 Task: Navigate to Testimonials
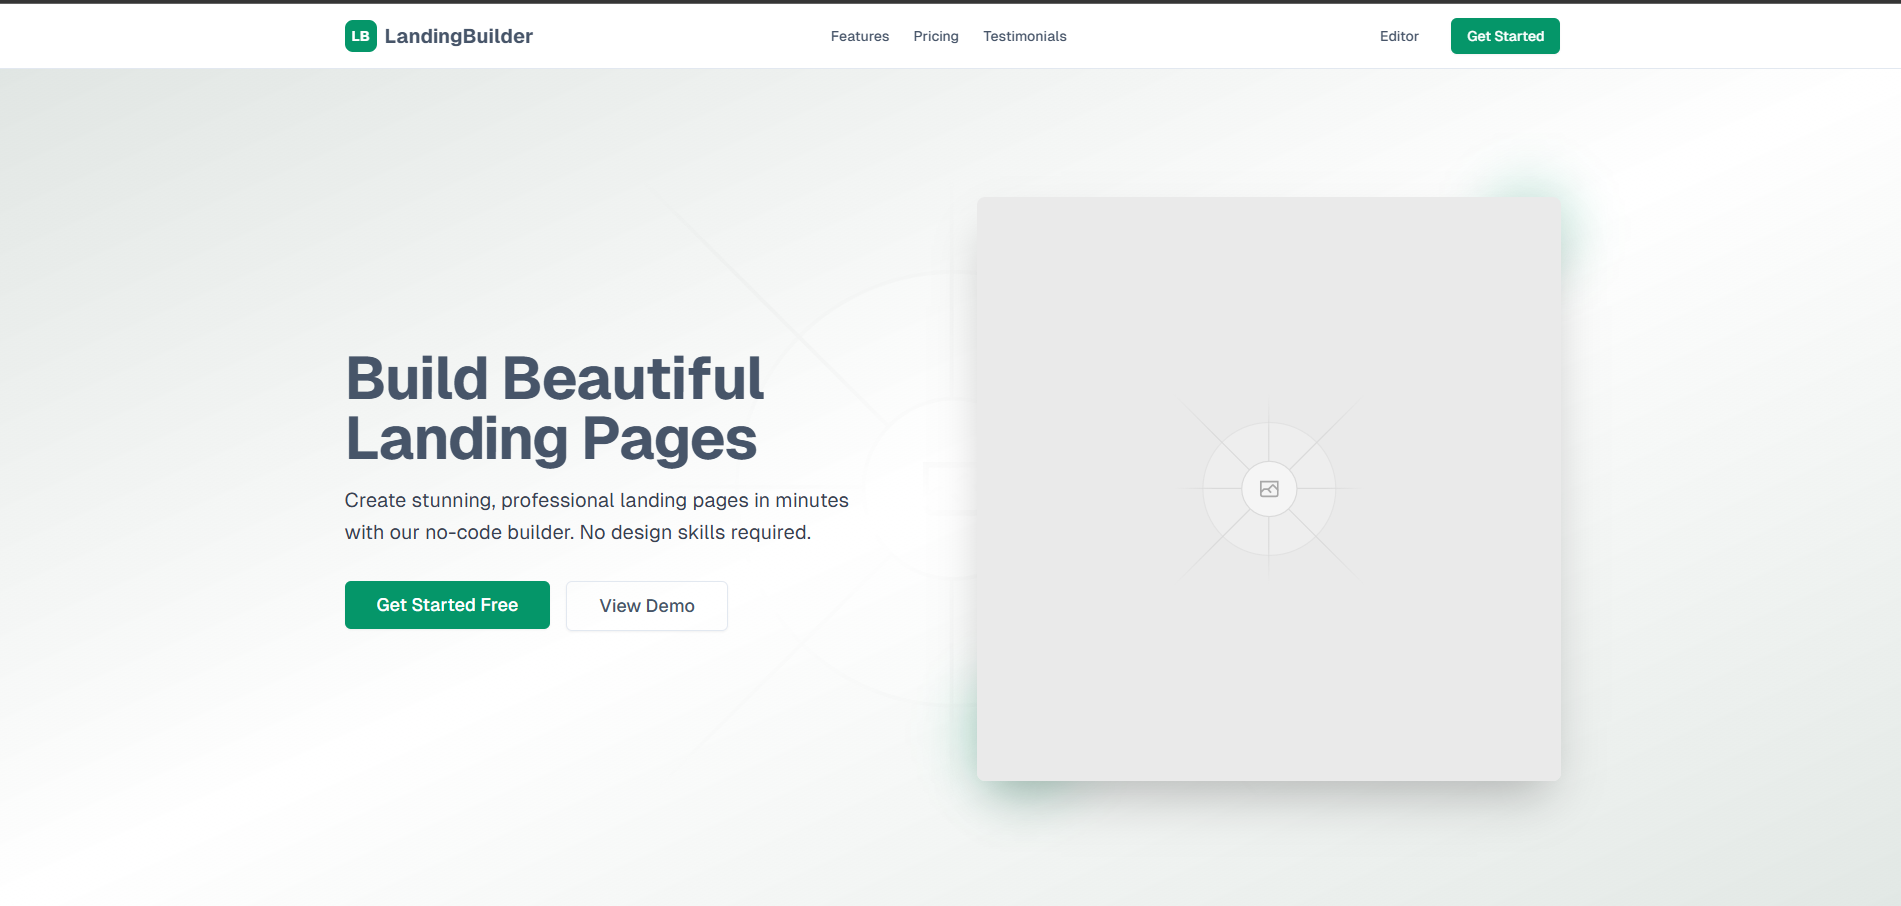(1024, 36)
